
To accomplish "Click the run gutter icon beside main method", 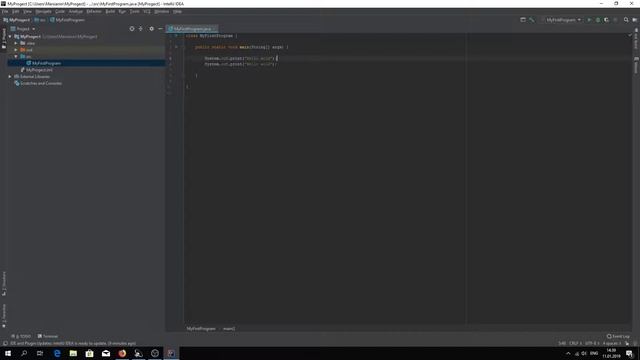I will [x=176, y=47].
